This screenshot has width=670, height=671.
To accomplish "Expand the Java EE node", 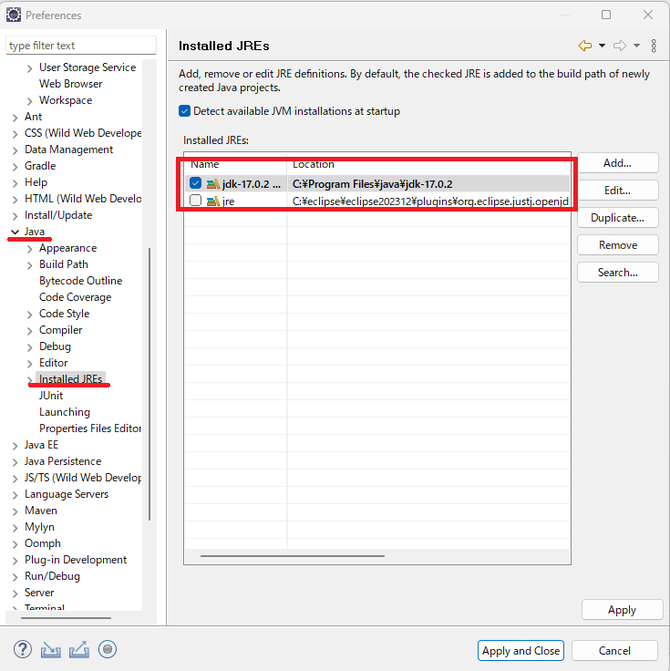I will tap(15, 446).
